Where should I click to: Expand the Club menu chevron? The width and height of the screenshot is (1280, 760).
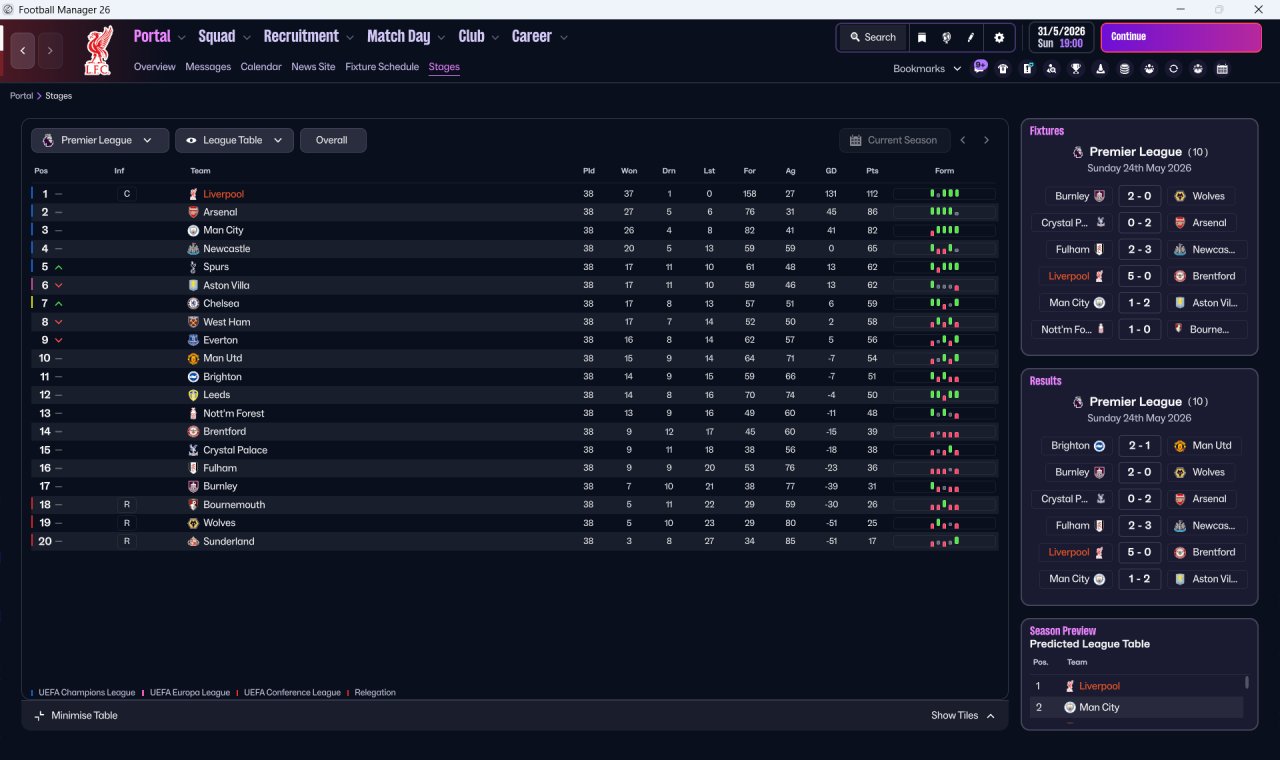tap(495, 37)
